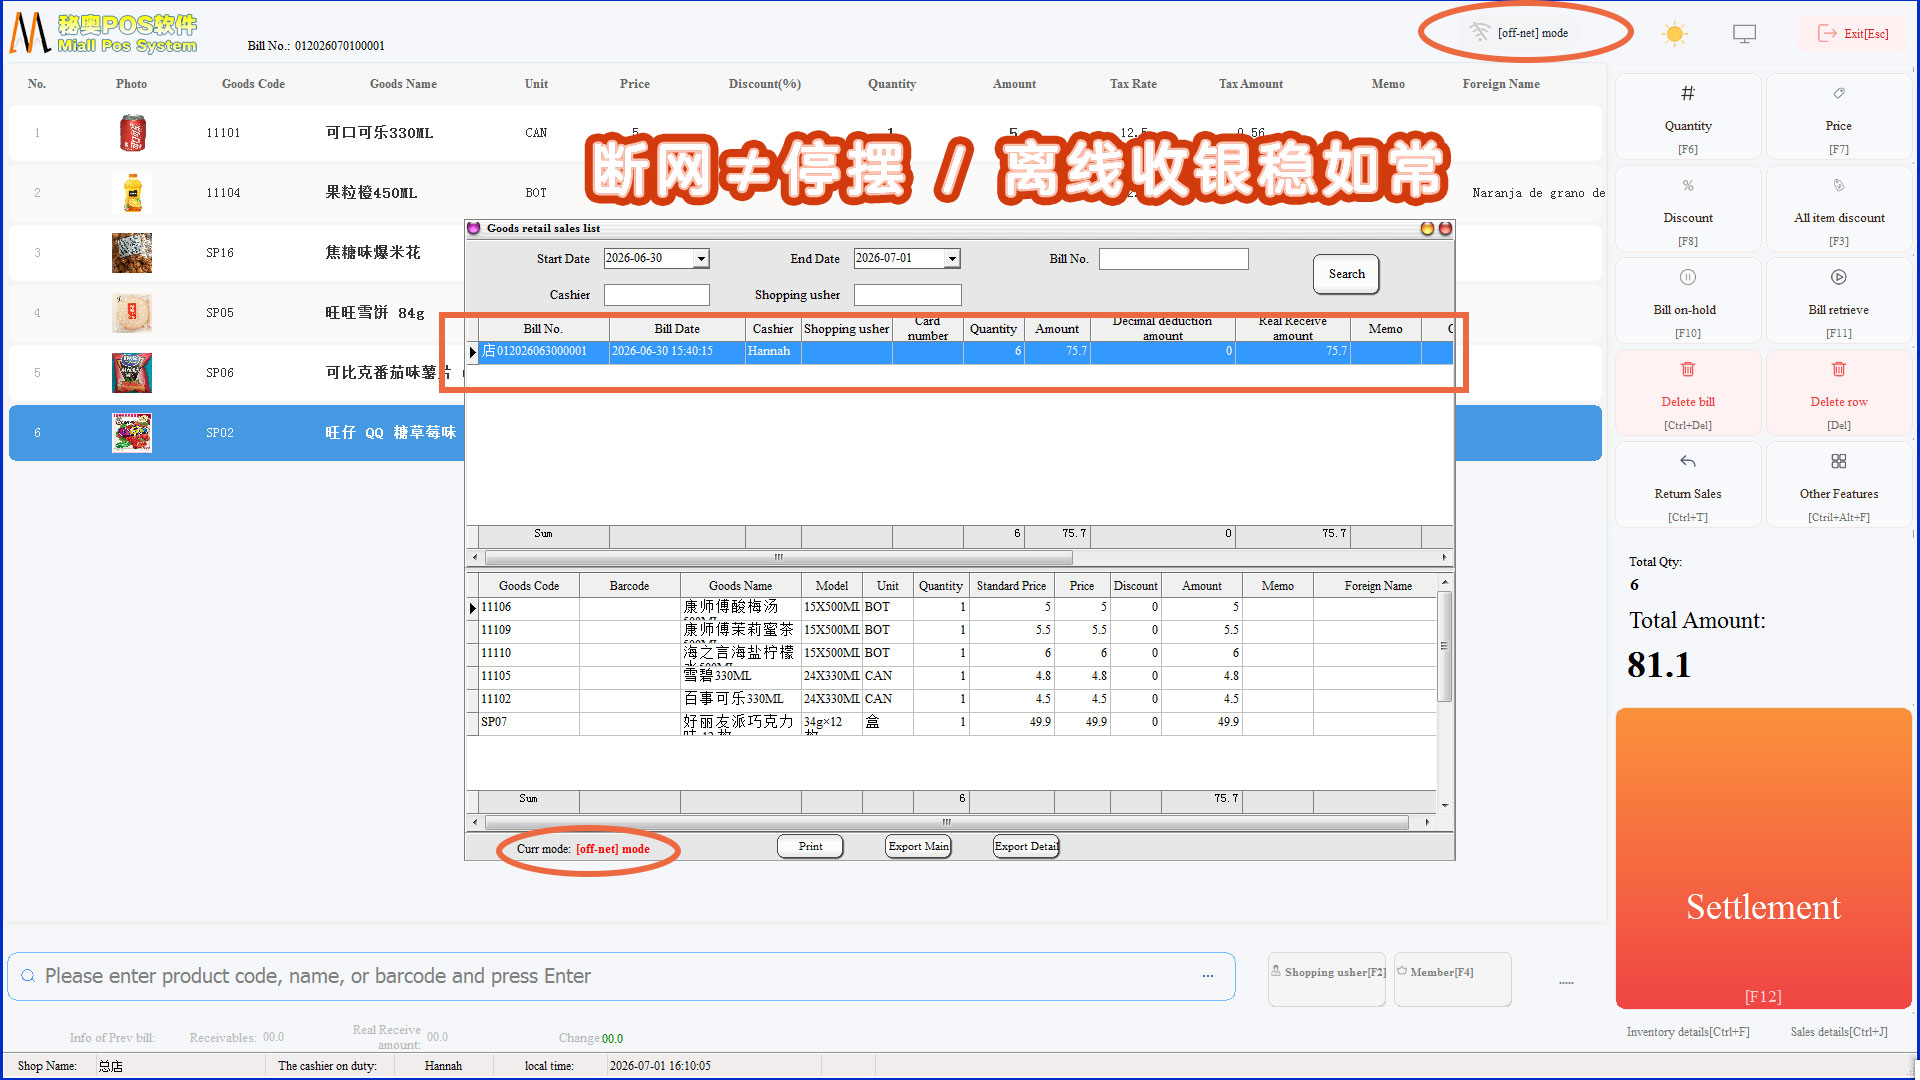Click the Export Main button
Viewport: 1920px width, 1080px height.
pos(918,847)
